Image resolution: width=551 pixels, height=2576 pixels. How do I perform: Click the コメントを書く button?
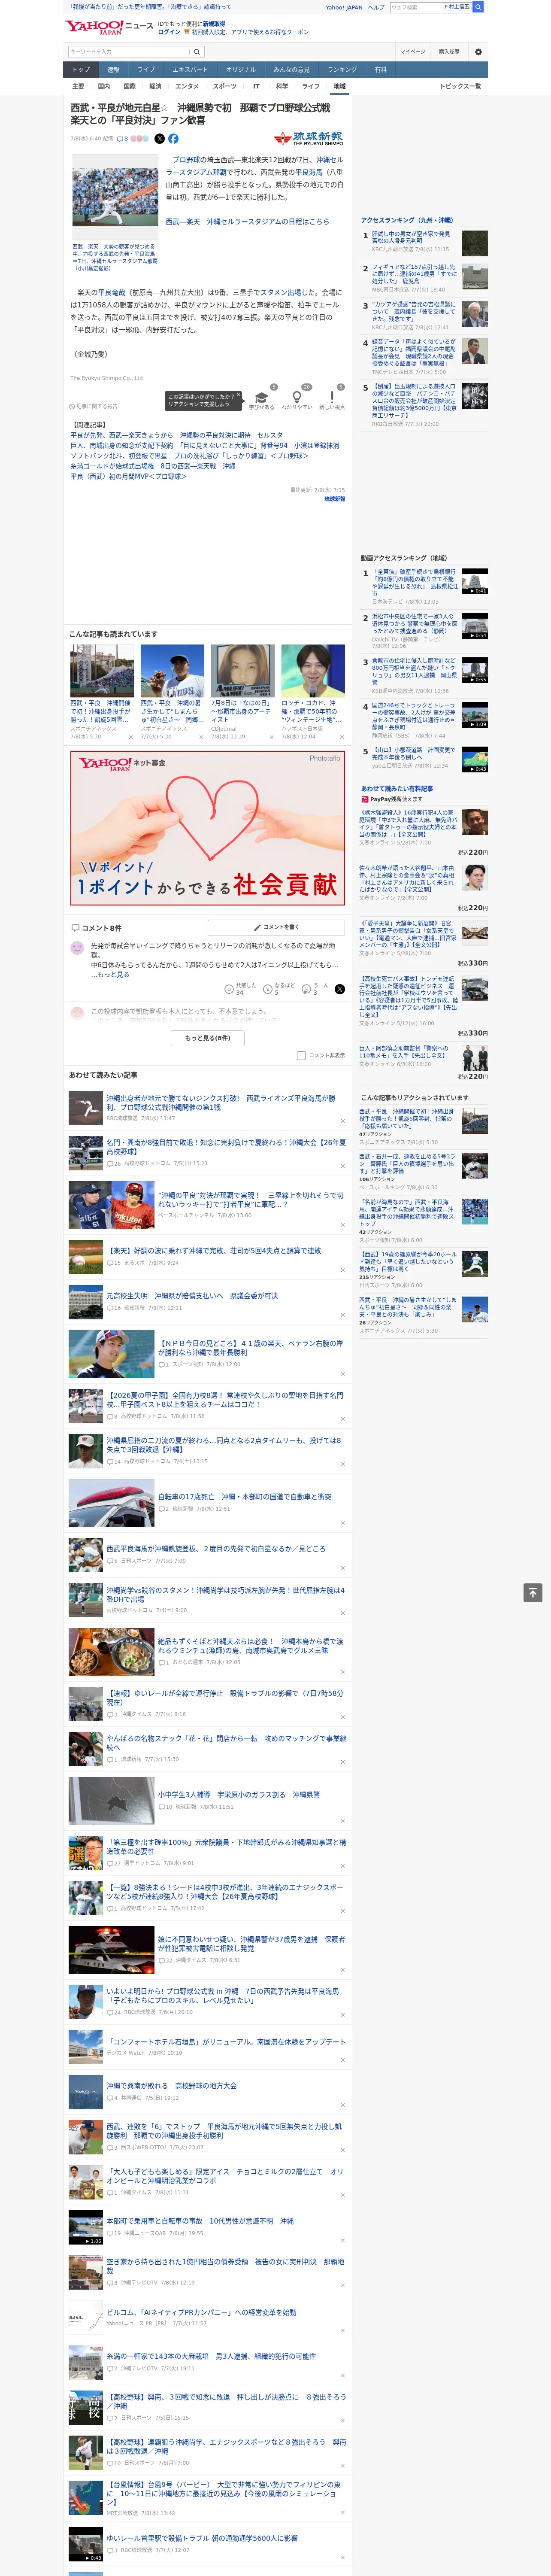276,927
